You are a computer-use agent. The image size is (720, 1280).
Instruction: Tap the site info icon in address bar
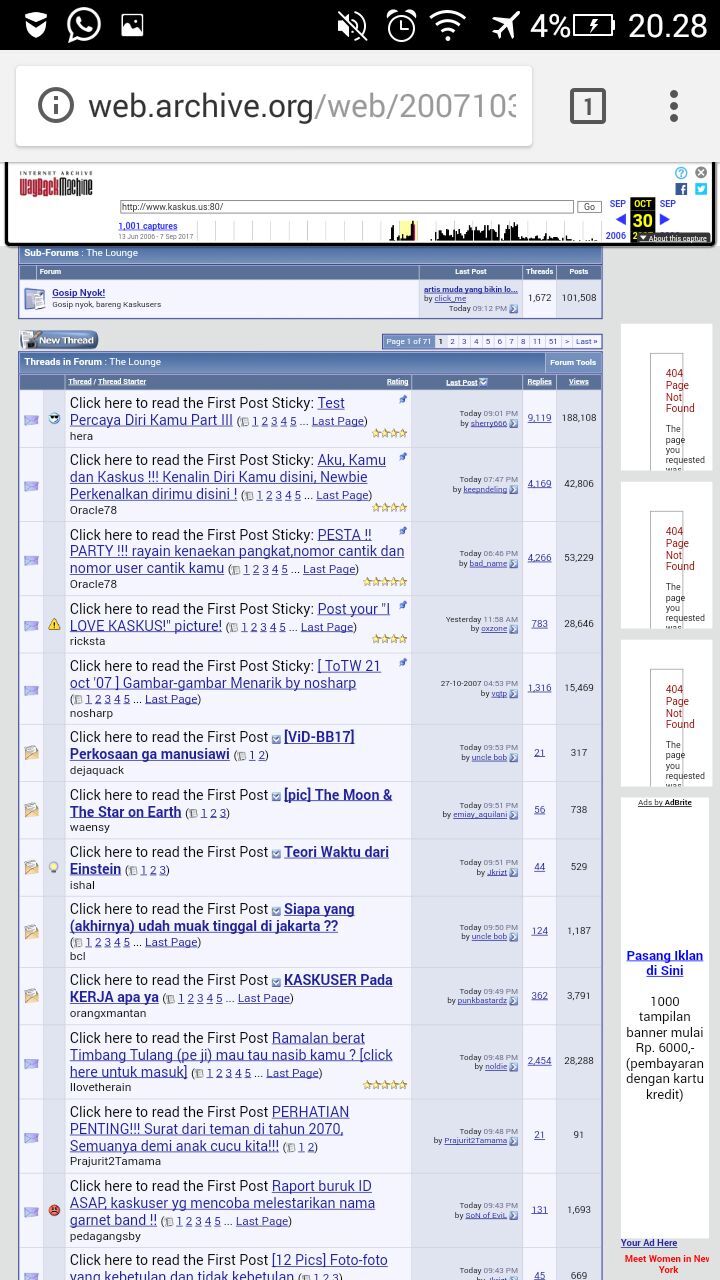(x=56, y=106)
